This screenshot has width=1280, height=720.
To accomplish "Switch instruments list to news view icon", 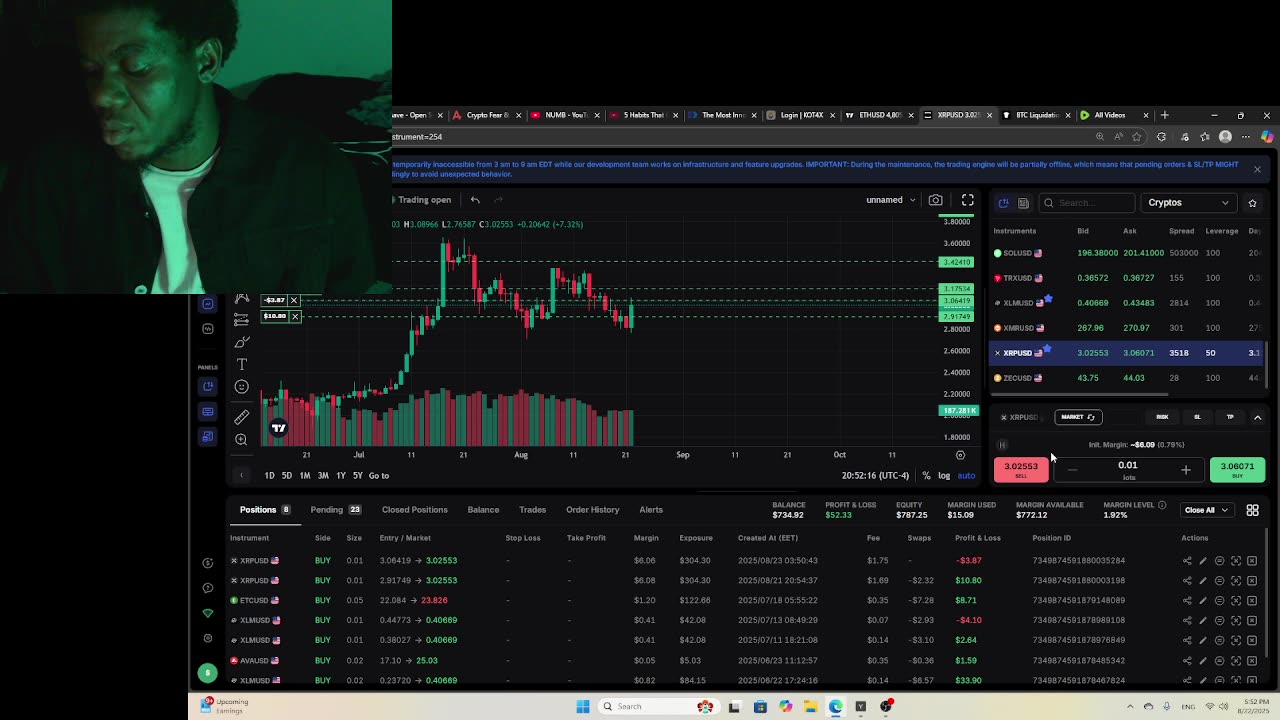I will 1023,203.
